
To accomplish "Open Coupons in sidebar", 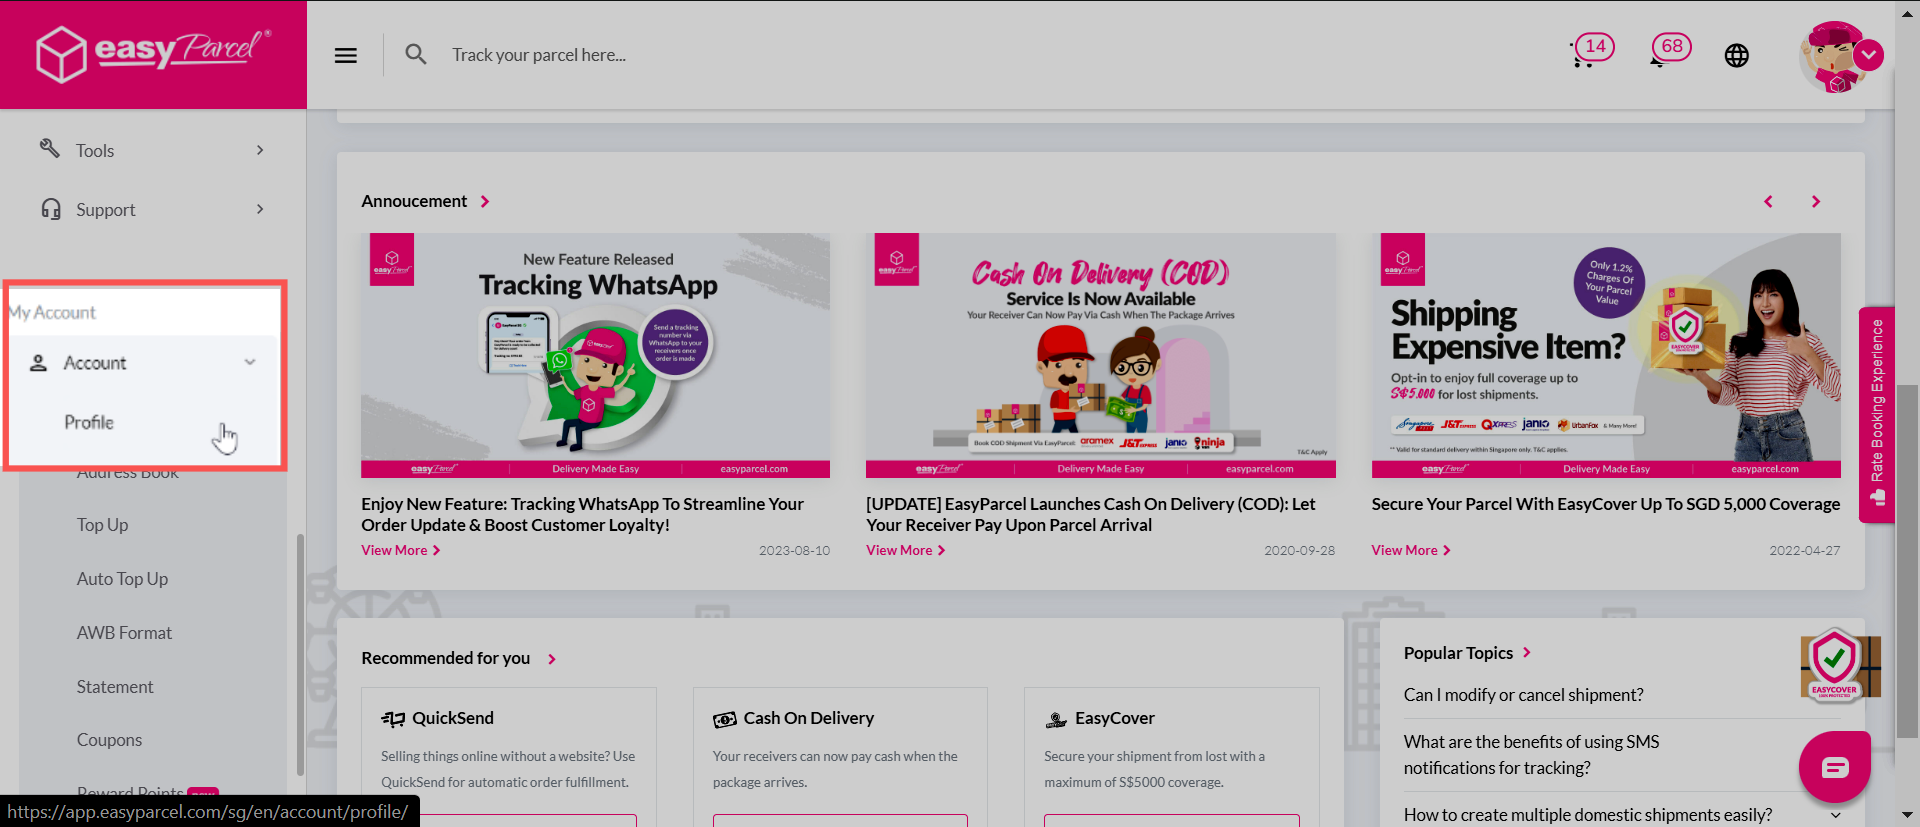I will tap(109, 740).
